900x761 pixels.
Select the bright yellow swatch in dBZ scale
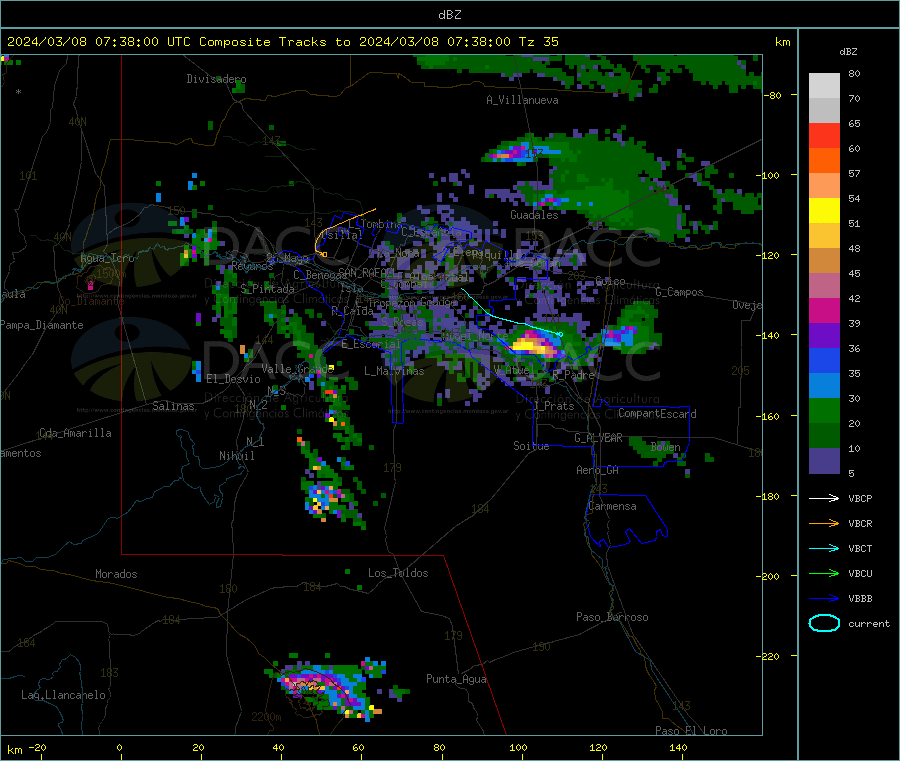point(824,211)
